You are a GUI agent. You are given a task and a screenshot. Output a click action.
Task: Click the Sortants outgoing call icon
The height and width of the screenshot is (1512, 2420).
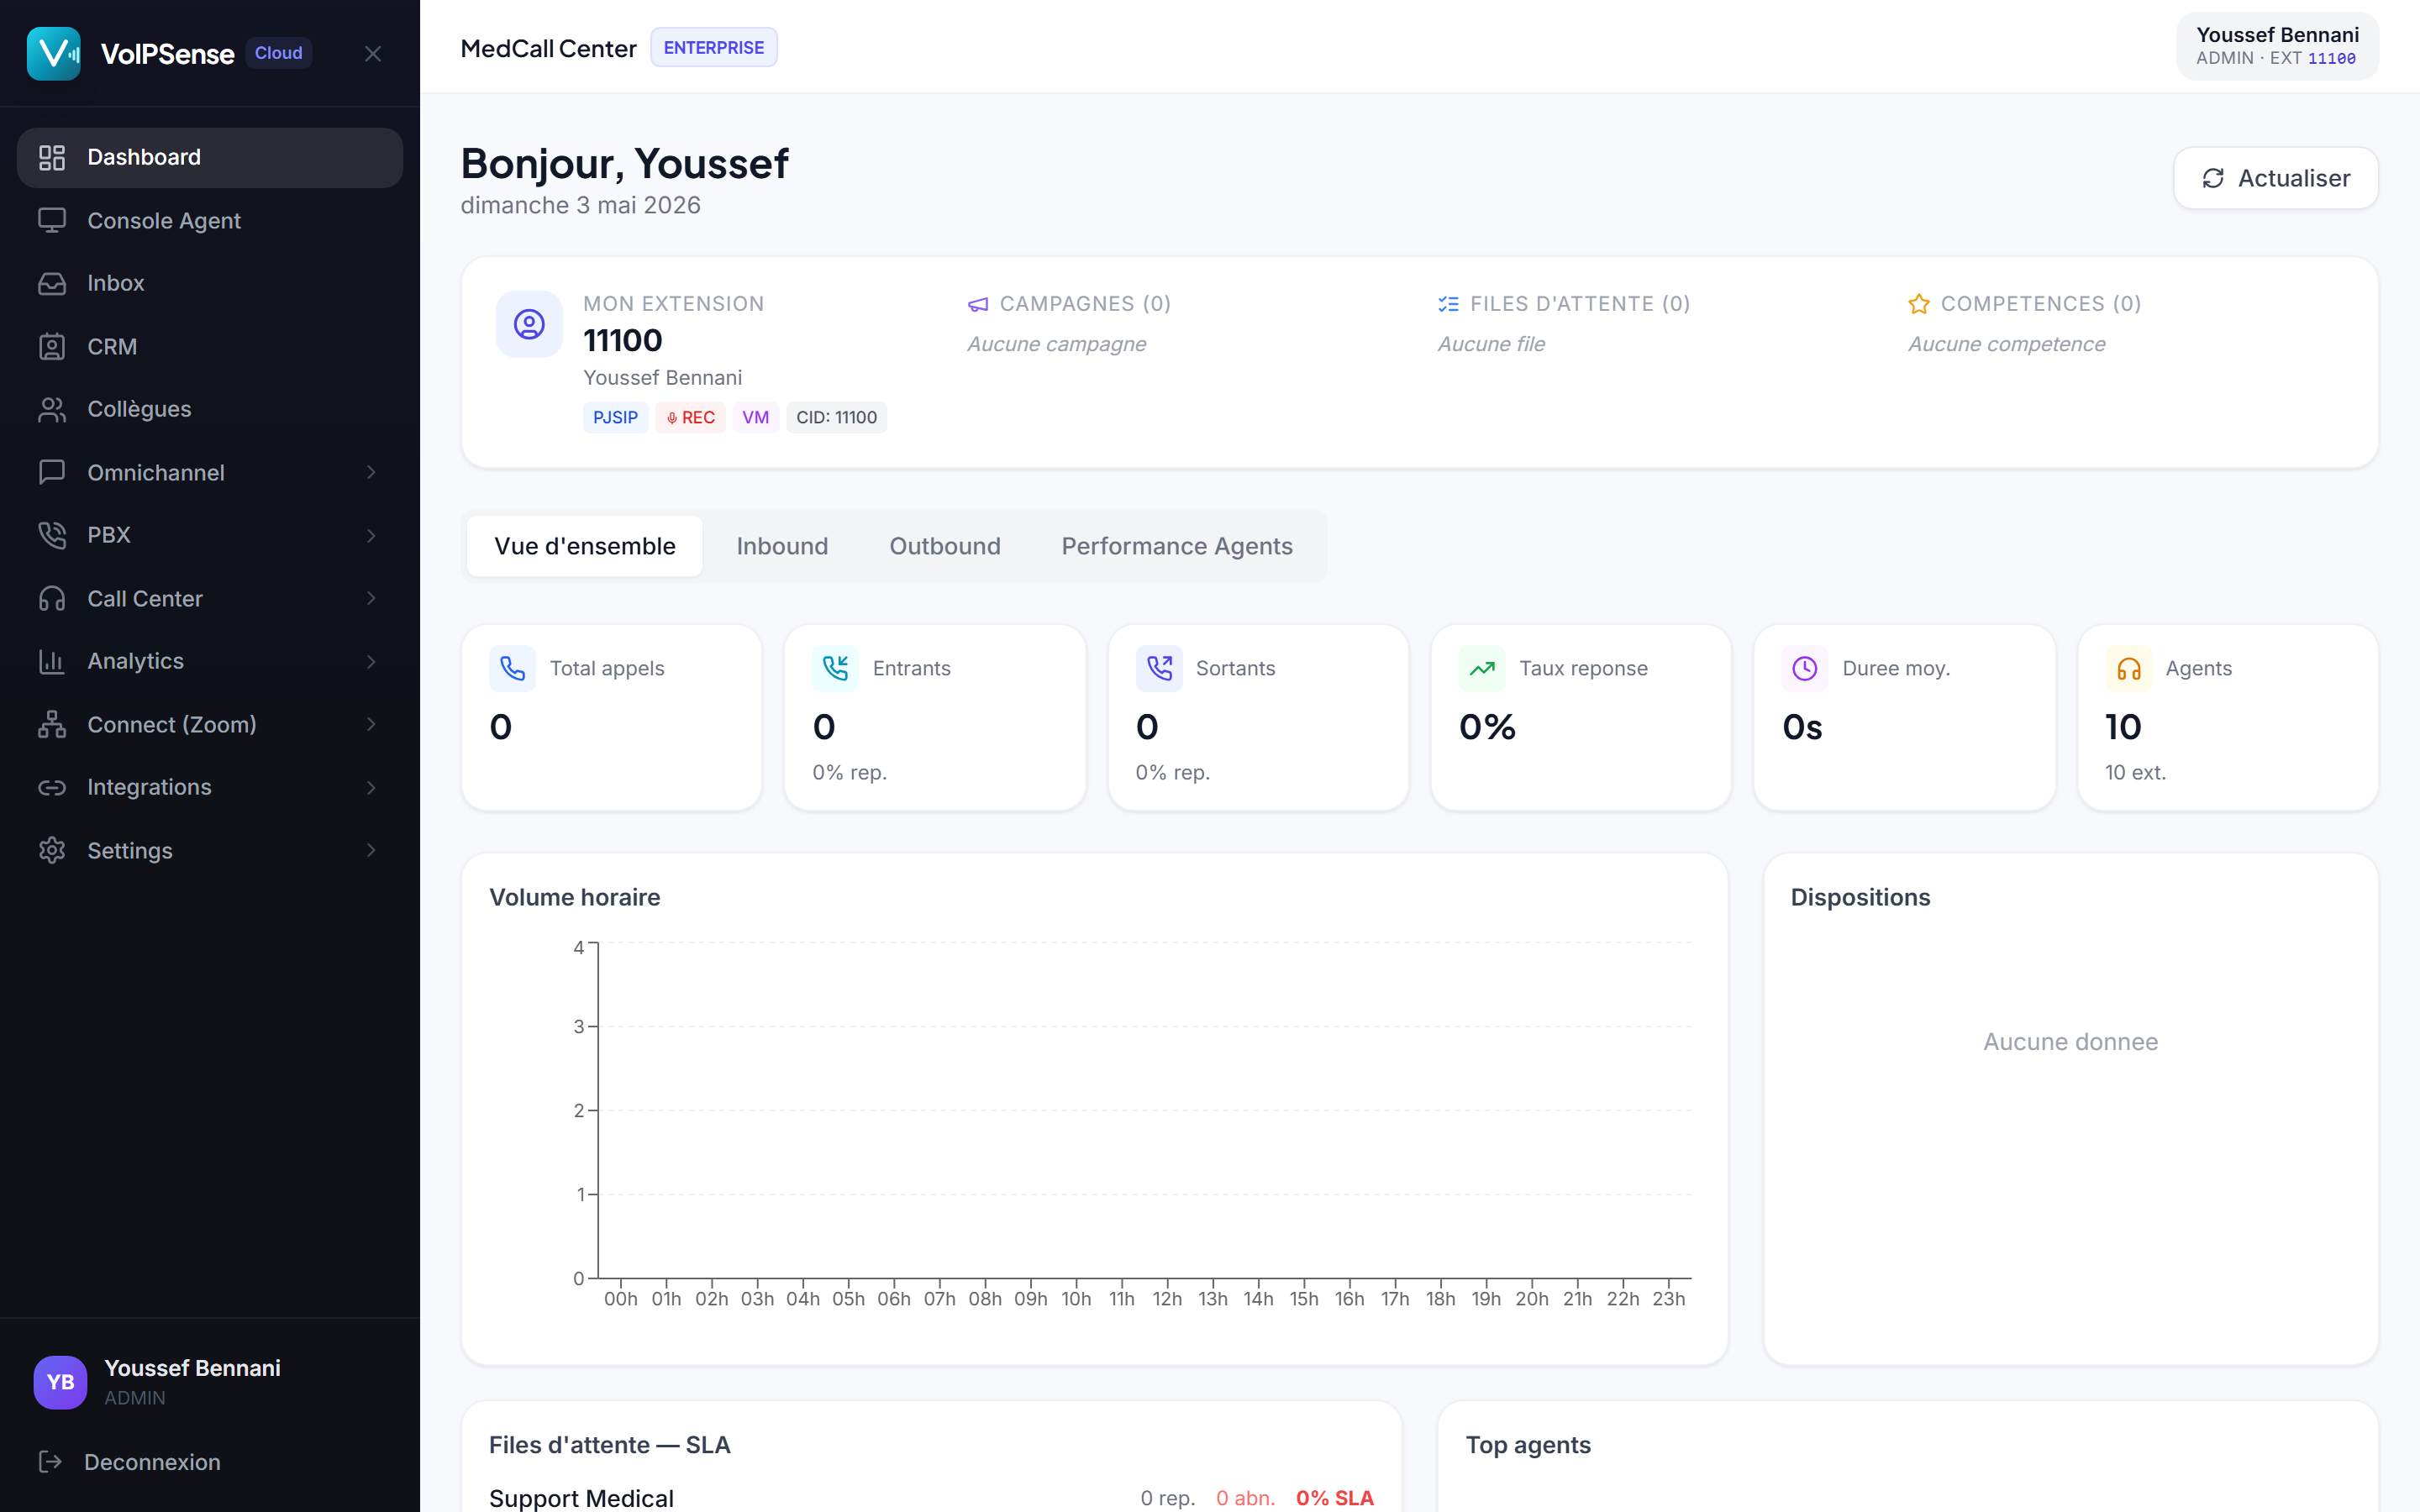pos(1159,668)
